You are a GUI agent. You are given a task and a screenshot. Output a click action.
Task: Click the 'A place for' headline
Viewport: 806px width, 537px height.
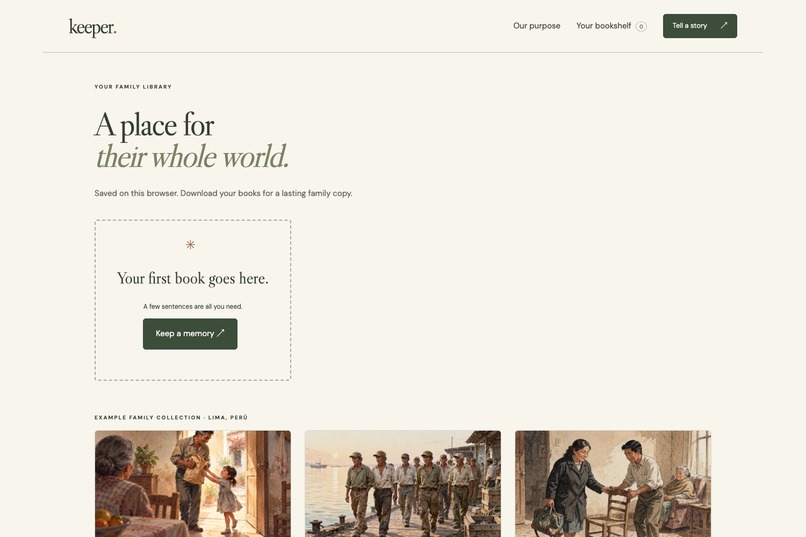154,125
